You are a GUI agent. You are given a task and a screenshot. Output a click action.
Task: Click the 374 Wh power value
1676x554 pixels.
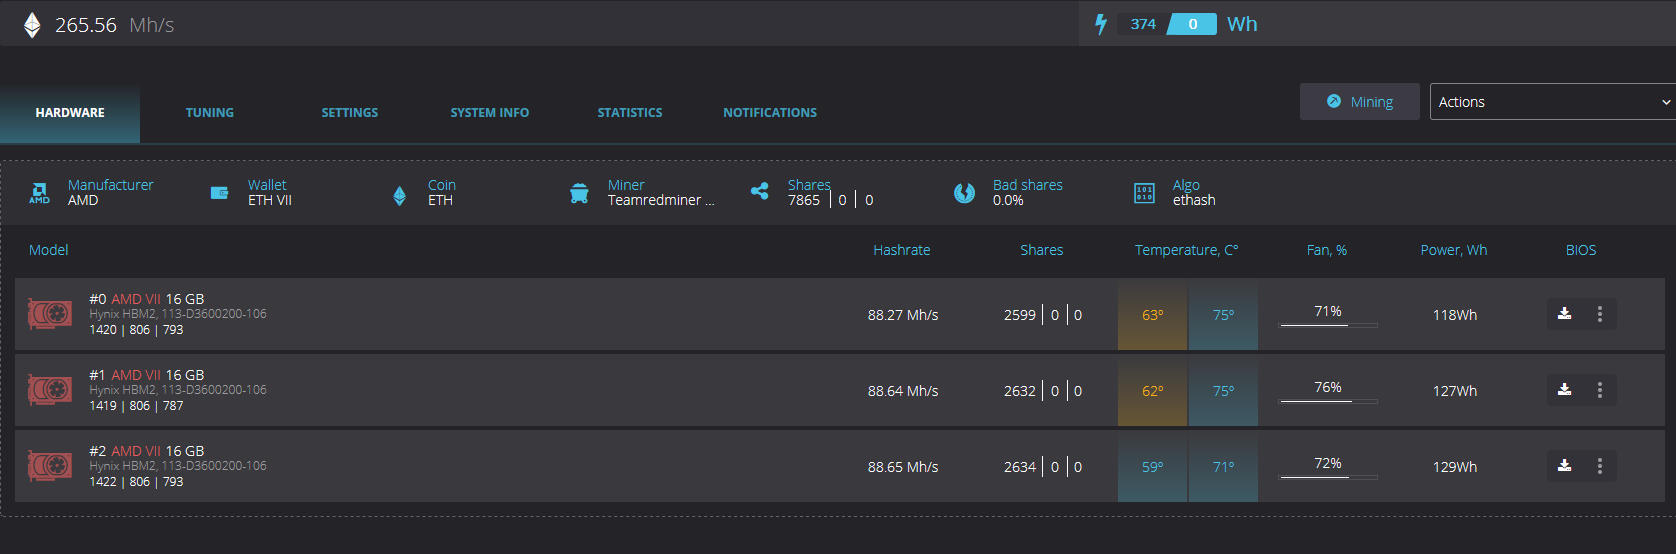coord(1143,24)
